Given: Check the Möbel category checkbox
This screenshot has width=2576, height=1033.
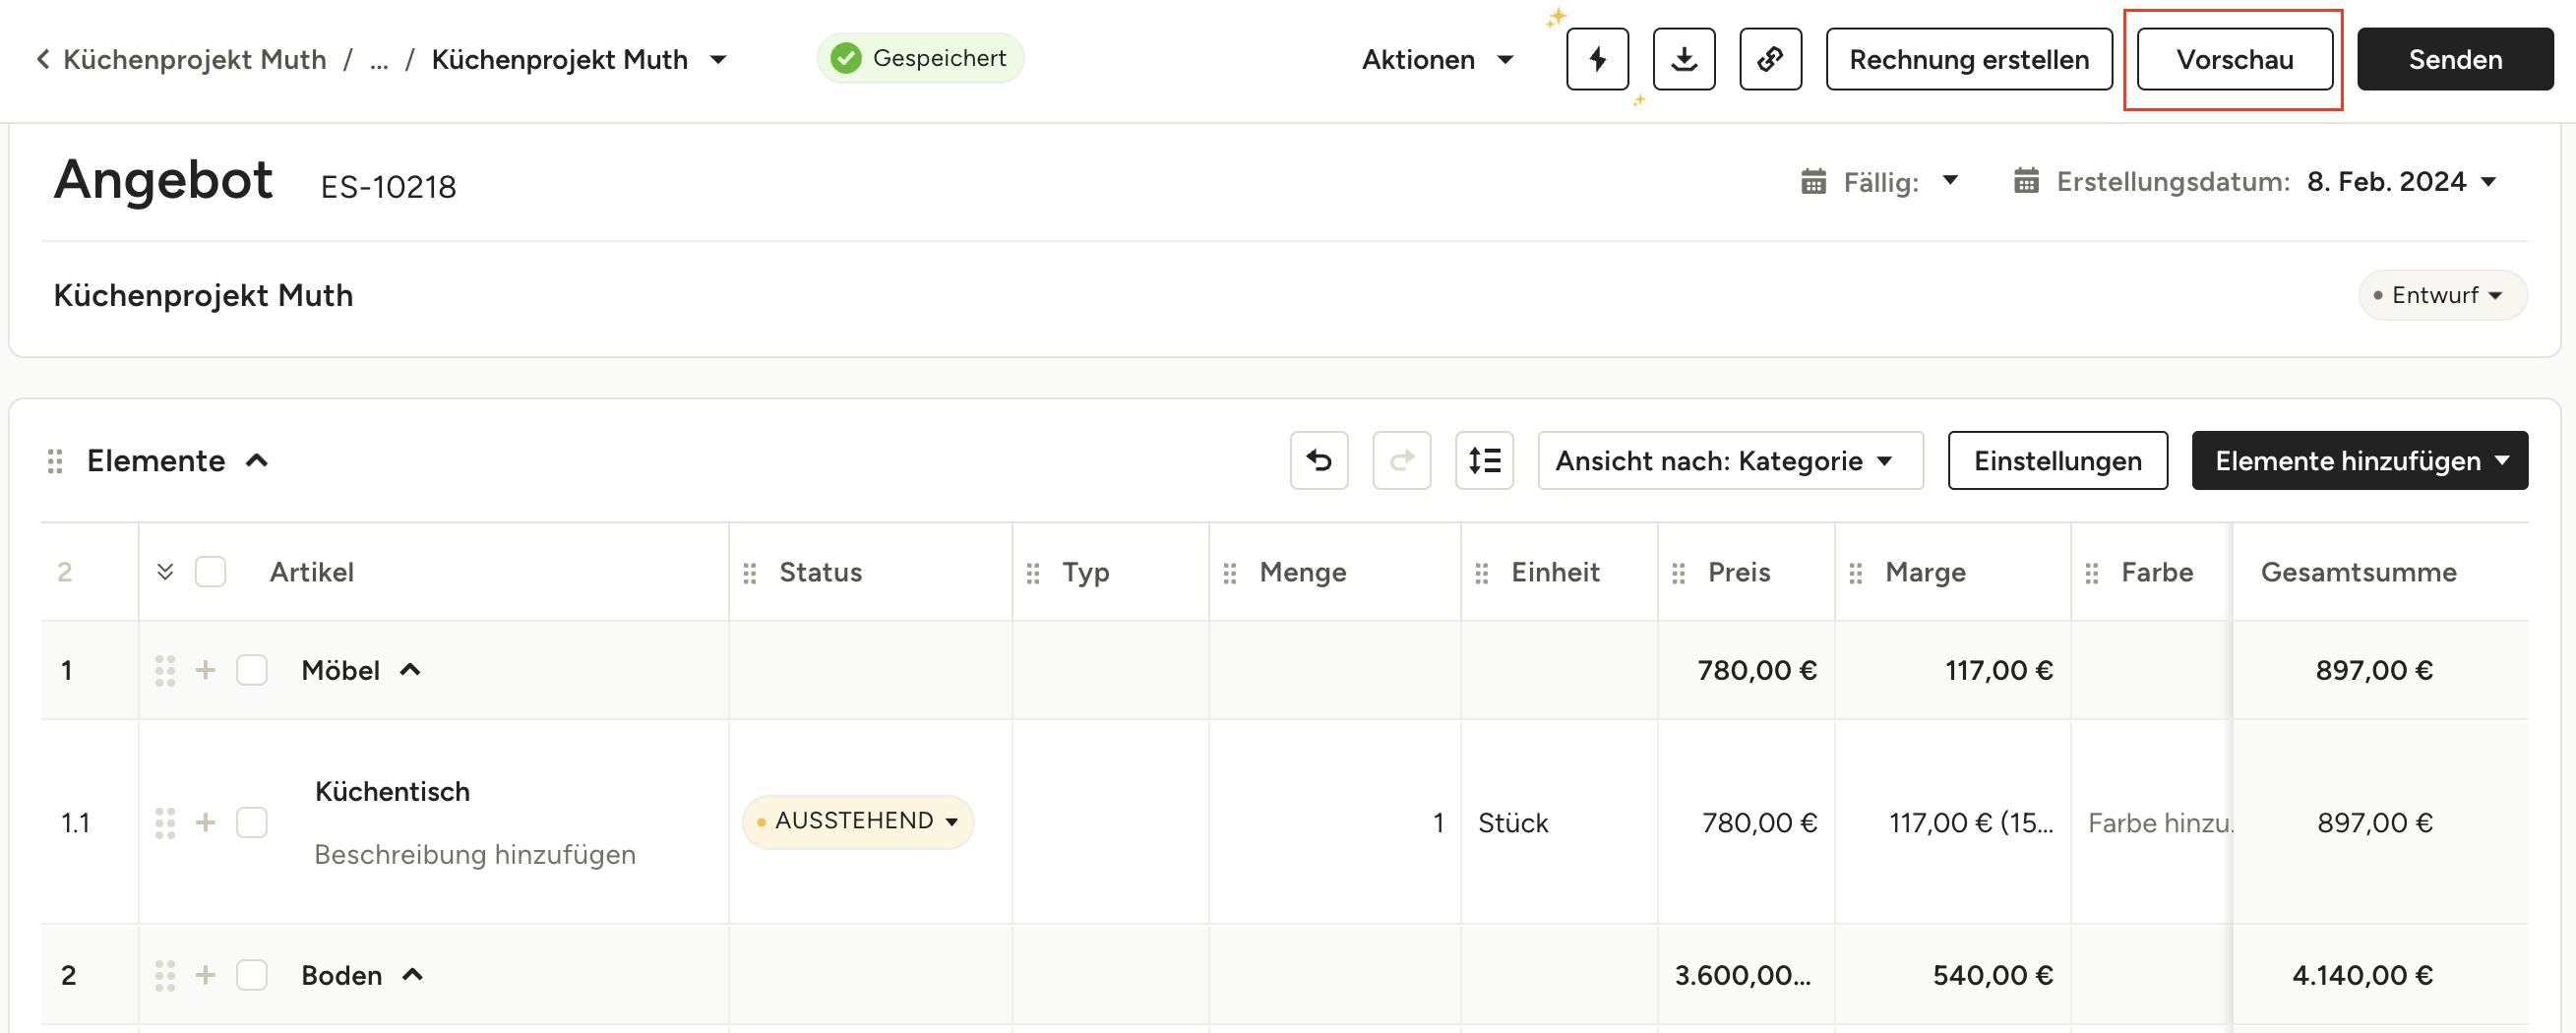Looking at the screenshot, I should [252, 670].
